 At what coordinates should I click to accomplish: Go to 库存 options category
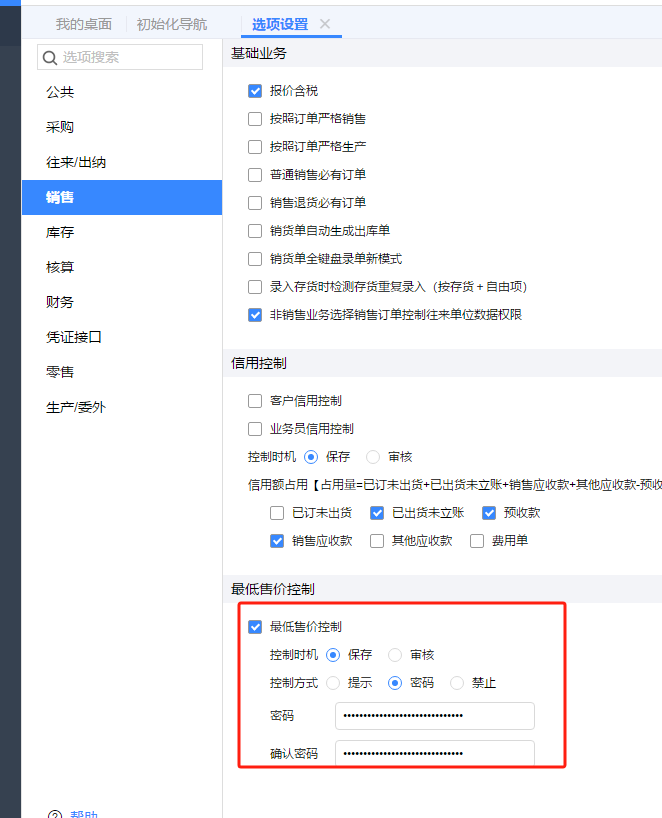pos(60,232)
